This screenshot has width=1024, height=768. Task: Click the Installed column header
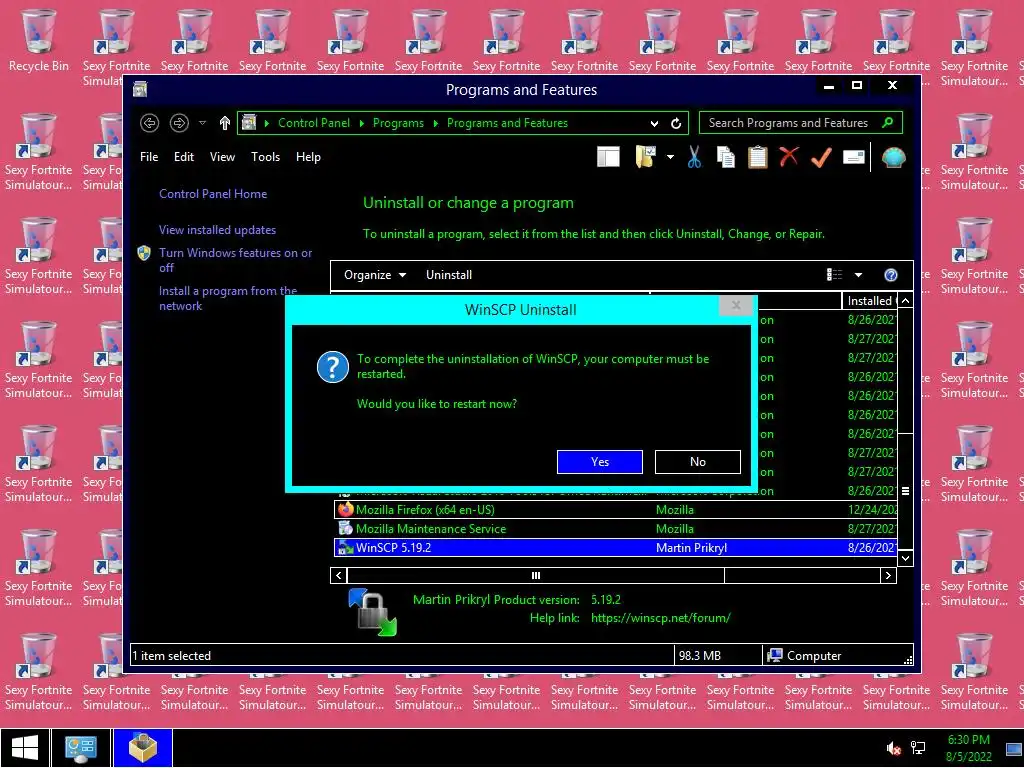(x=869, y=300)
